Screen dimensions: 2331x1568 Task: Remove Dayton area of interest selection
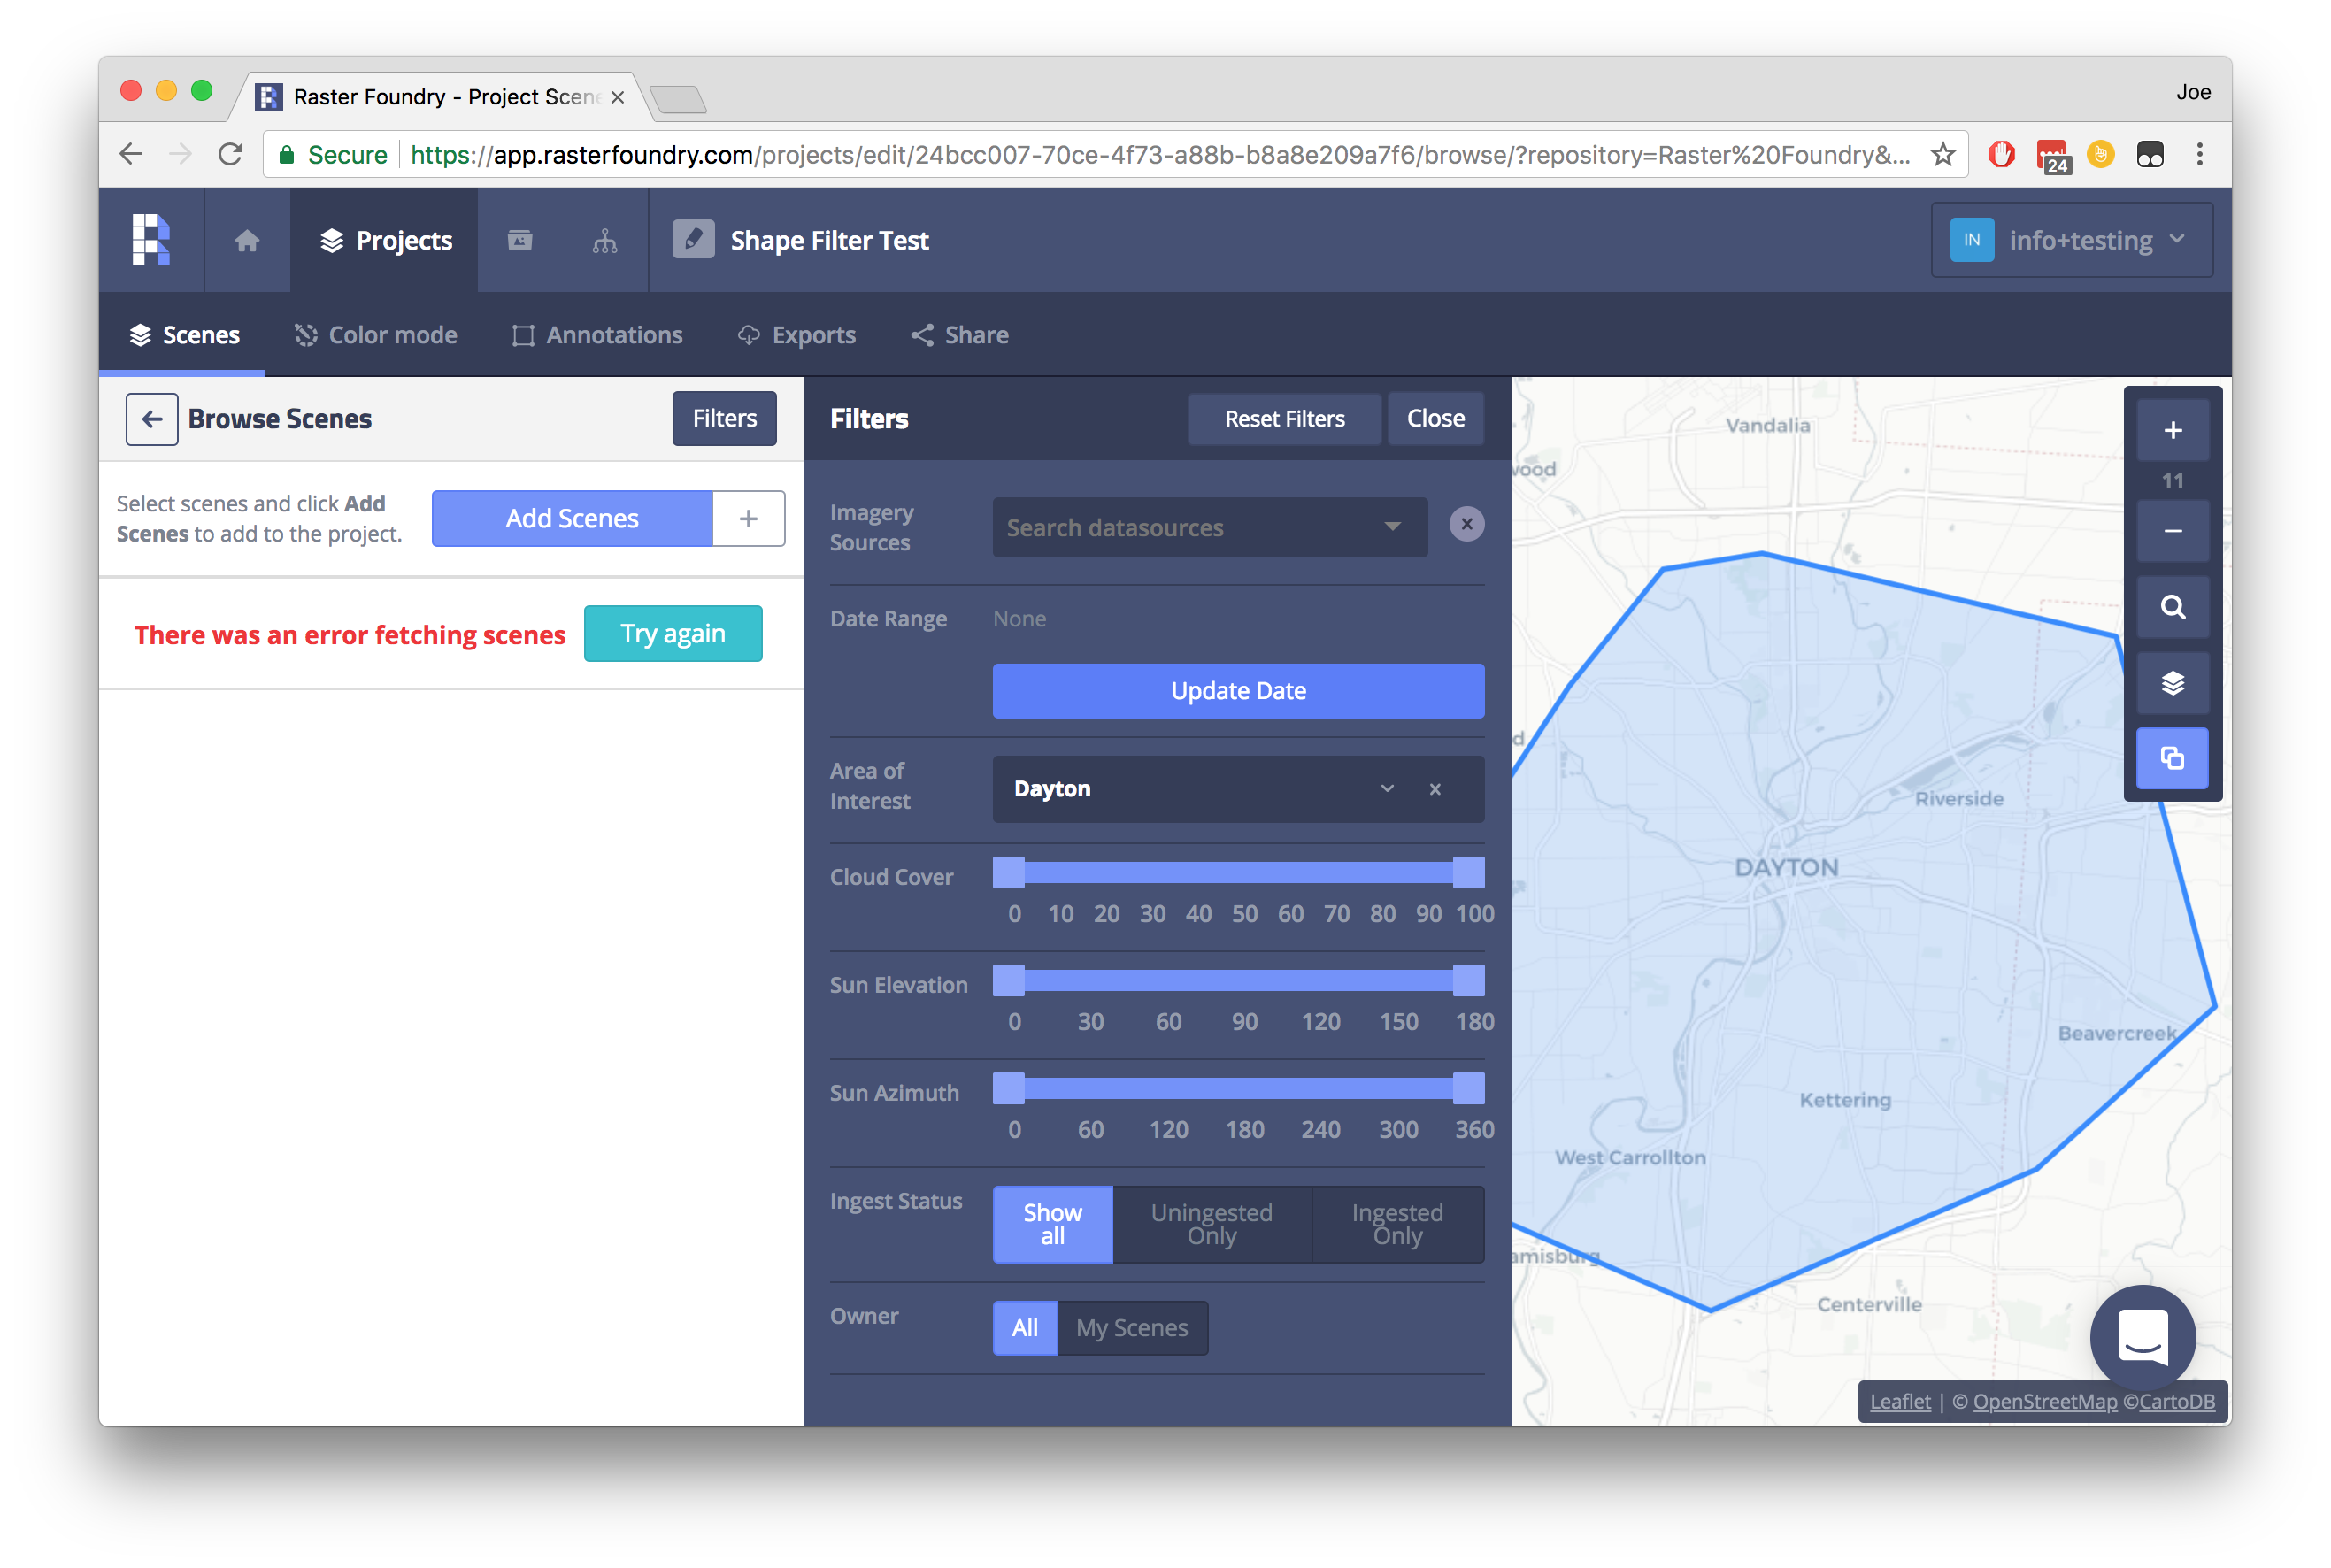coord(1435,789)
